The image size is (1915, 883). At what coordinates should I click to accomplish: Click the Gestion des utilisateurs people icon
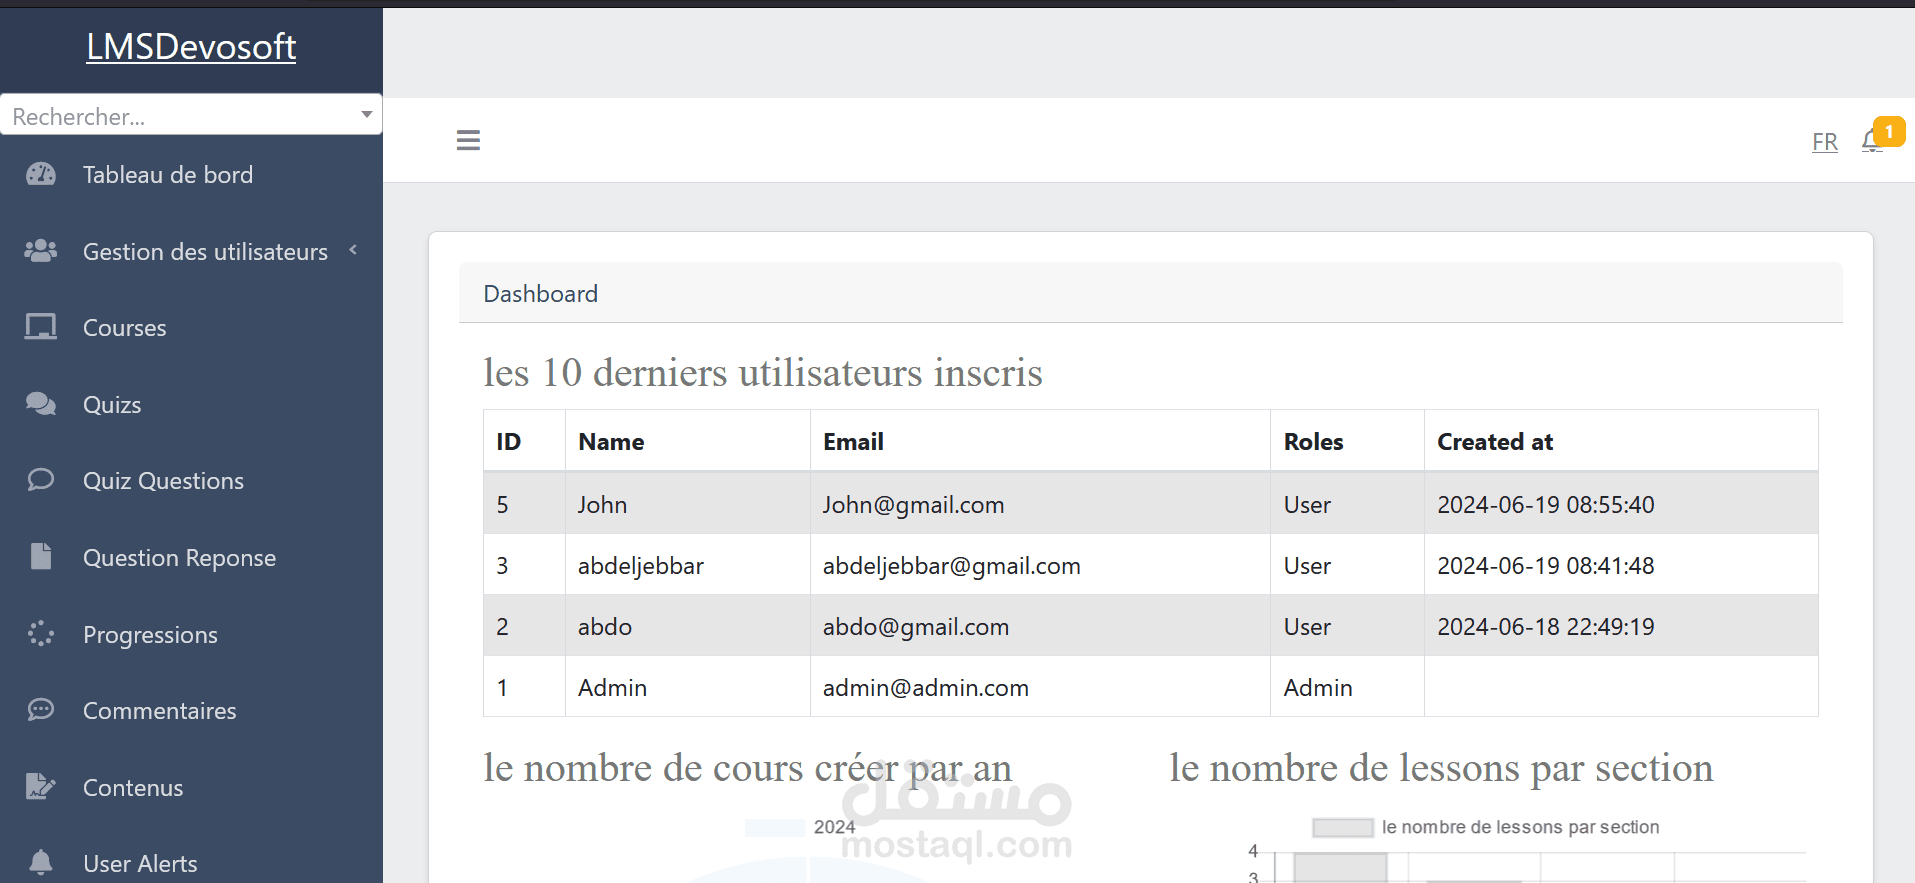tap(41, 251)
